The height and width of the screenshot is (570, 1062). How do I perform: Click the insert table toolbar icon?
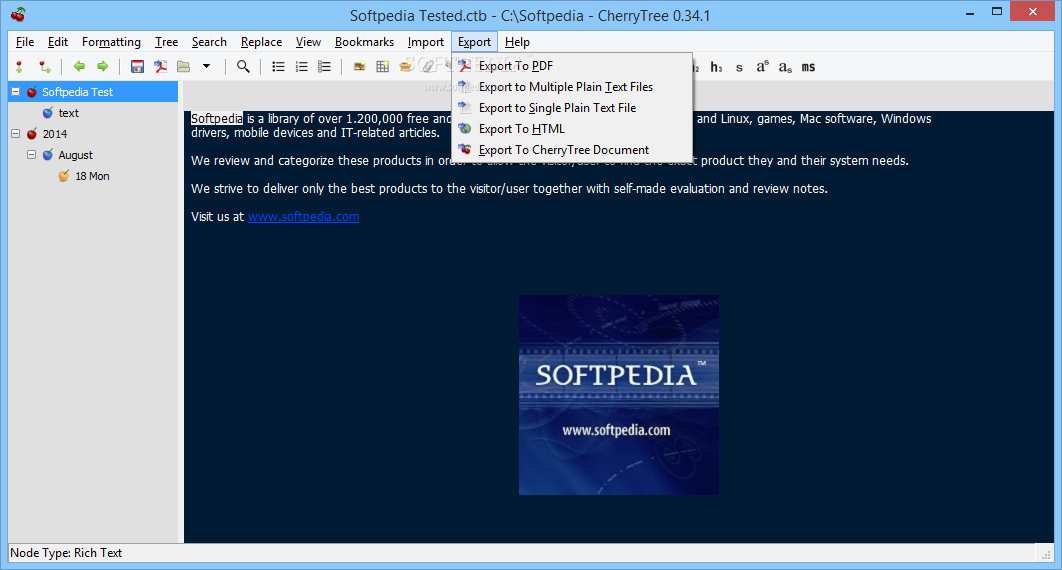[383, 66]
